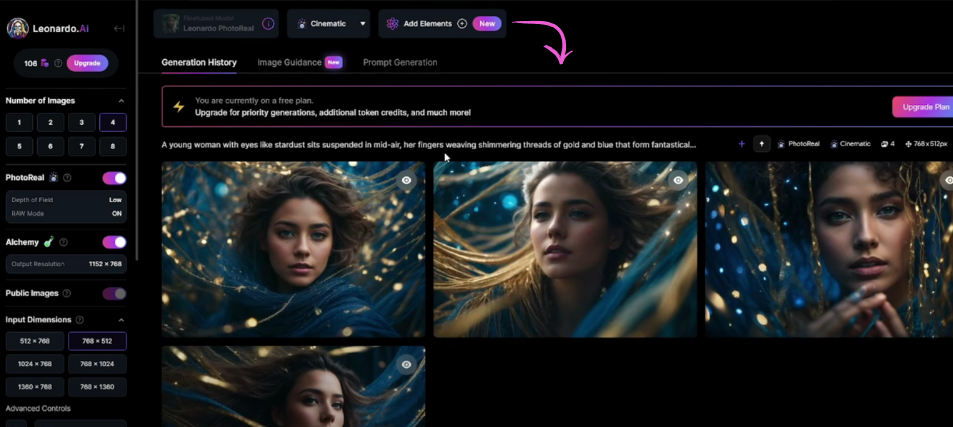Open the Alchemy help tooltip icon

[x=64, y=242]
